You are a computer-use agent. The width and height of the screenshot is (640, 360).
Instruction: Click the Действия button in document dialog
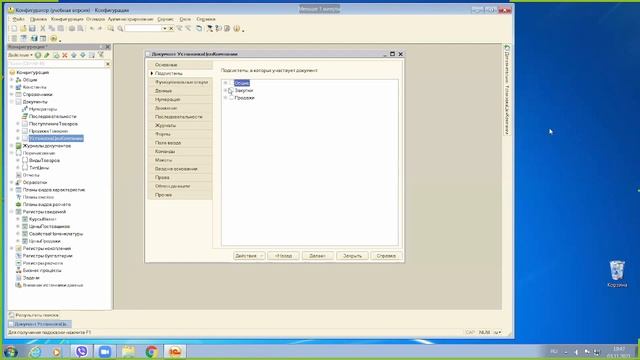point(249,256)
